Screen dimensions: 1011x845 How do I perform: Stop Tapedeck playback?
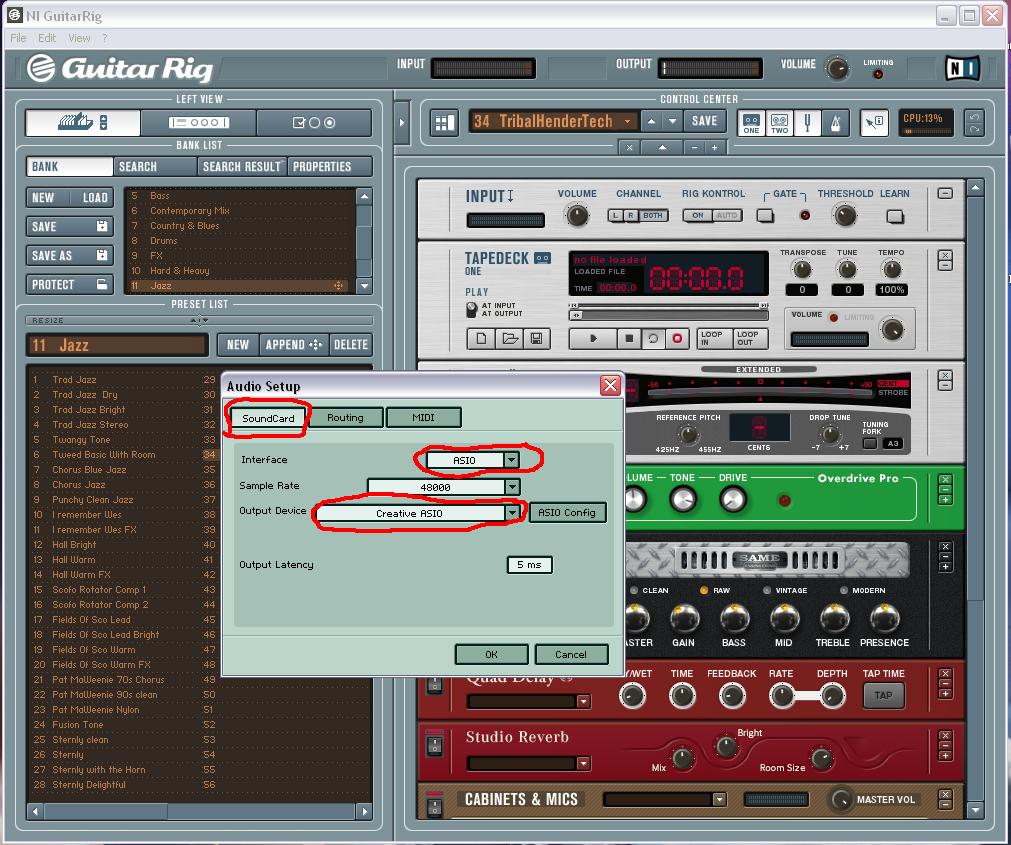click(629, 338)
